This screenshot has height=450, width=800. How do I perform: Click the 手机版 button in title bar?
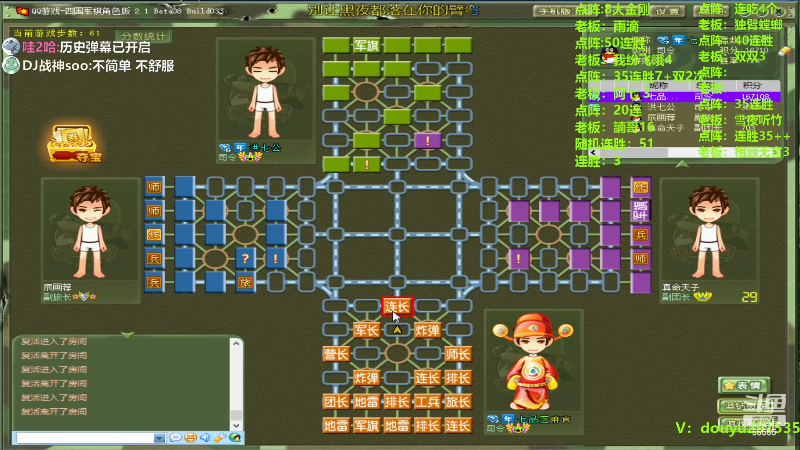point(554,11)
